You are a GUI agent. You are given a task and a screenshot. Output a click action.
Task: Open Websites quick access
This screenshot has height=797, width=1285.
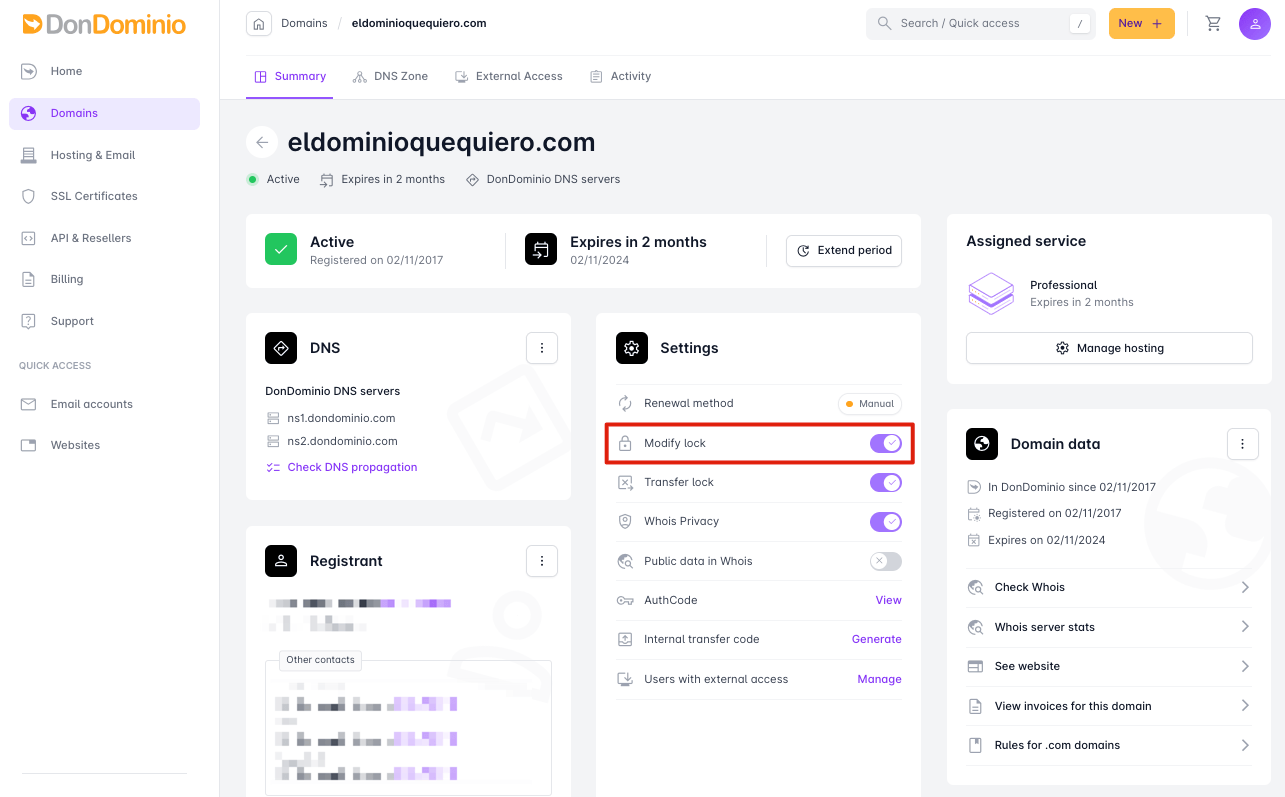click(x=104, y=445)
